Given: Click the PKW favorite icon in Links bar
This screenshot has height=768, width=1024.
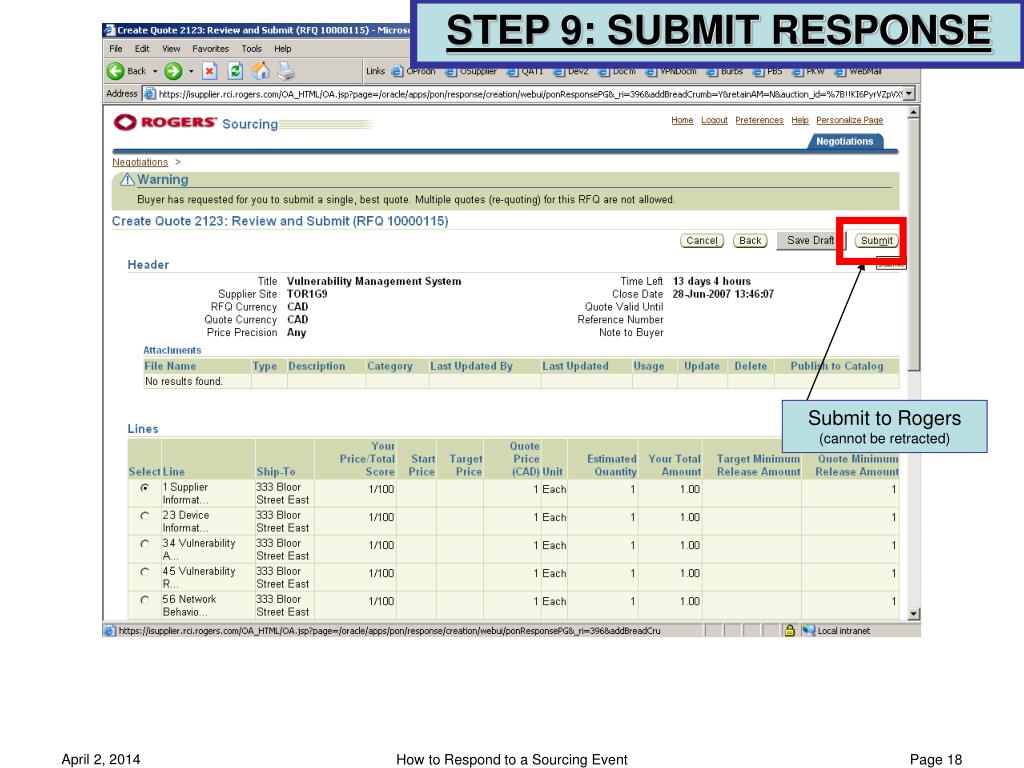Looking at the screenshot, I should (x=798, y=72).
